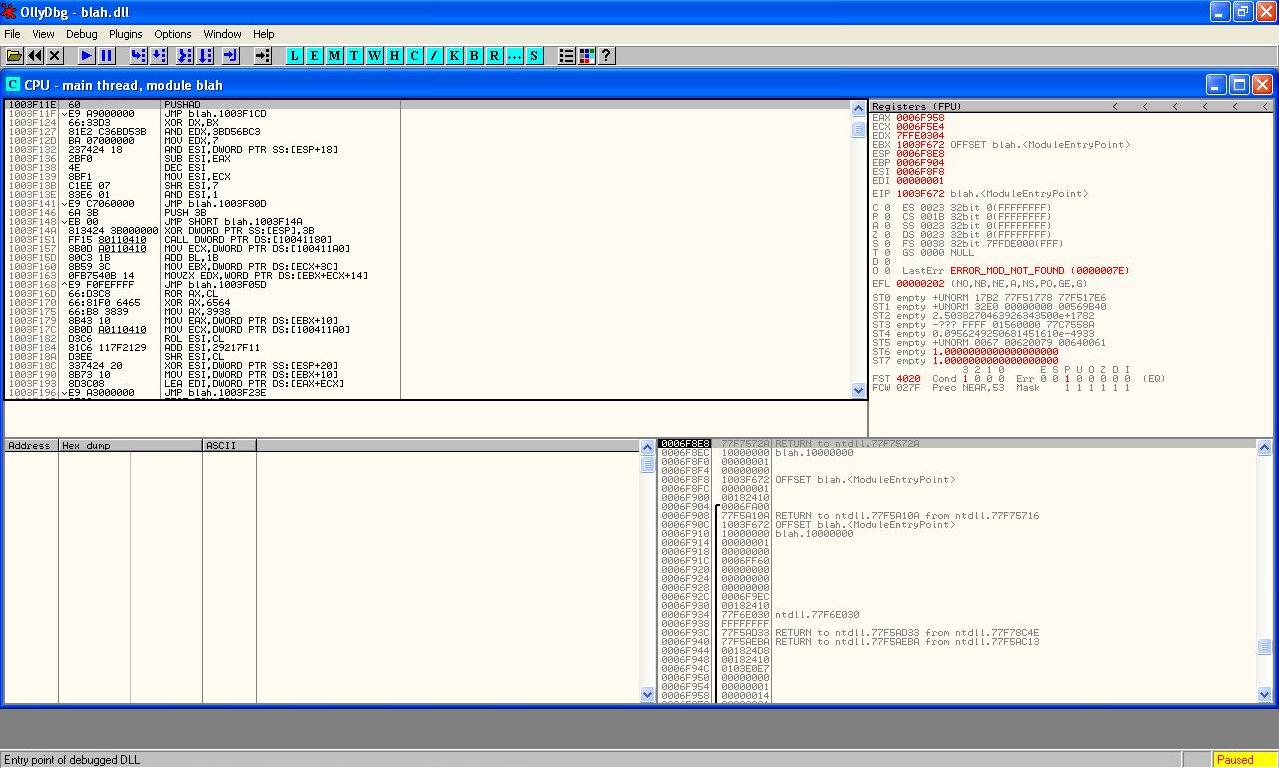
Task: Click the ASCII column header in dump
Action: [229, 446]
